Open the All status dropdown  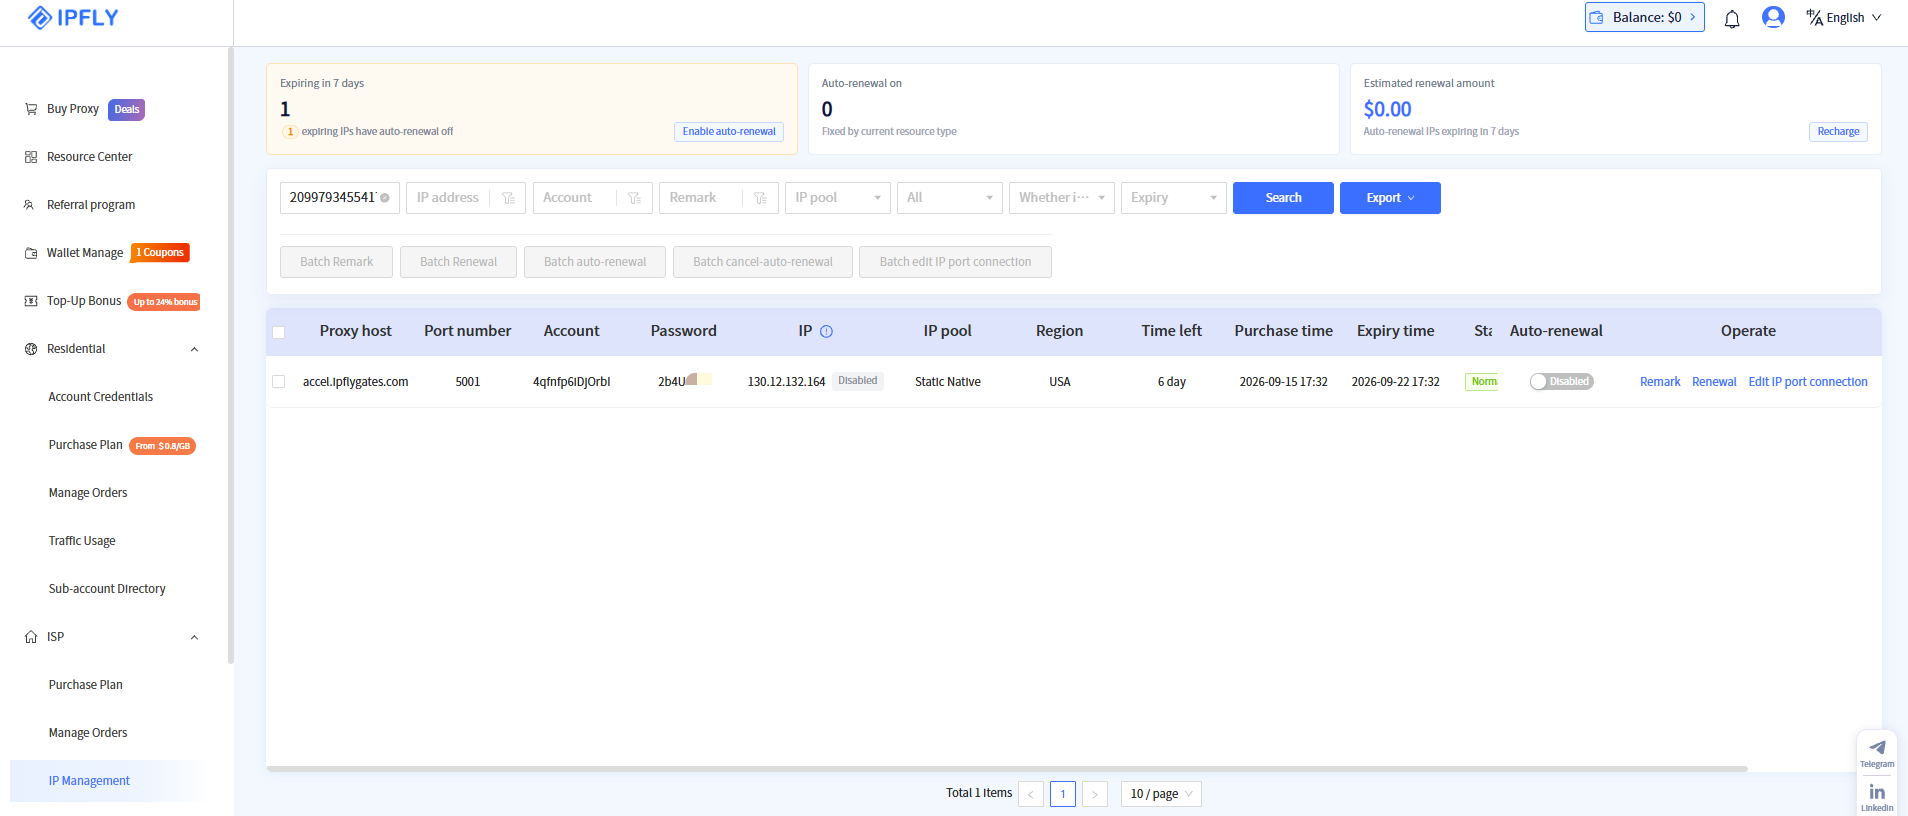point(950,198)
